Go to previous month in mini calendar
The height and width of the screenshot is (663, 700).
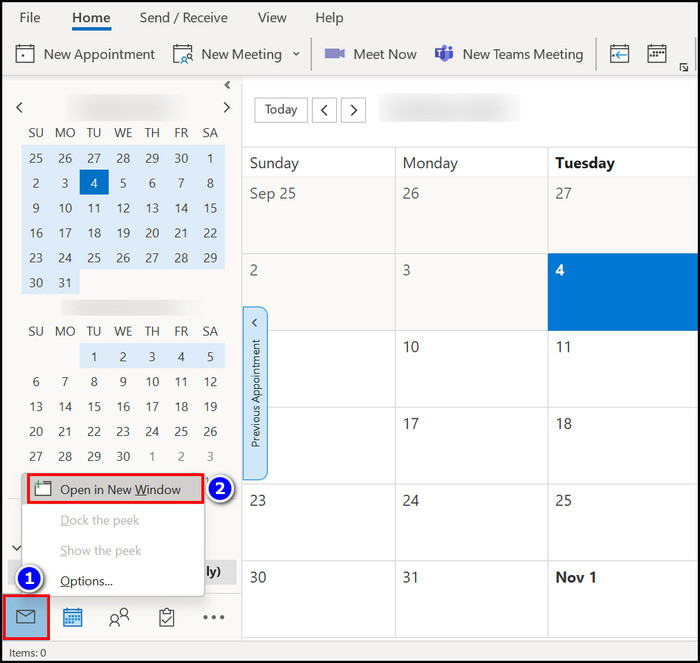[20, 108]
